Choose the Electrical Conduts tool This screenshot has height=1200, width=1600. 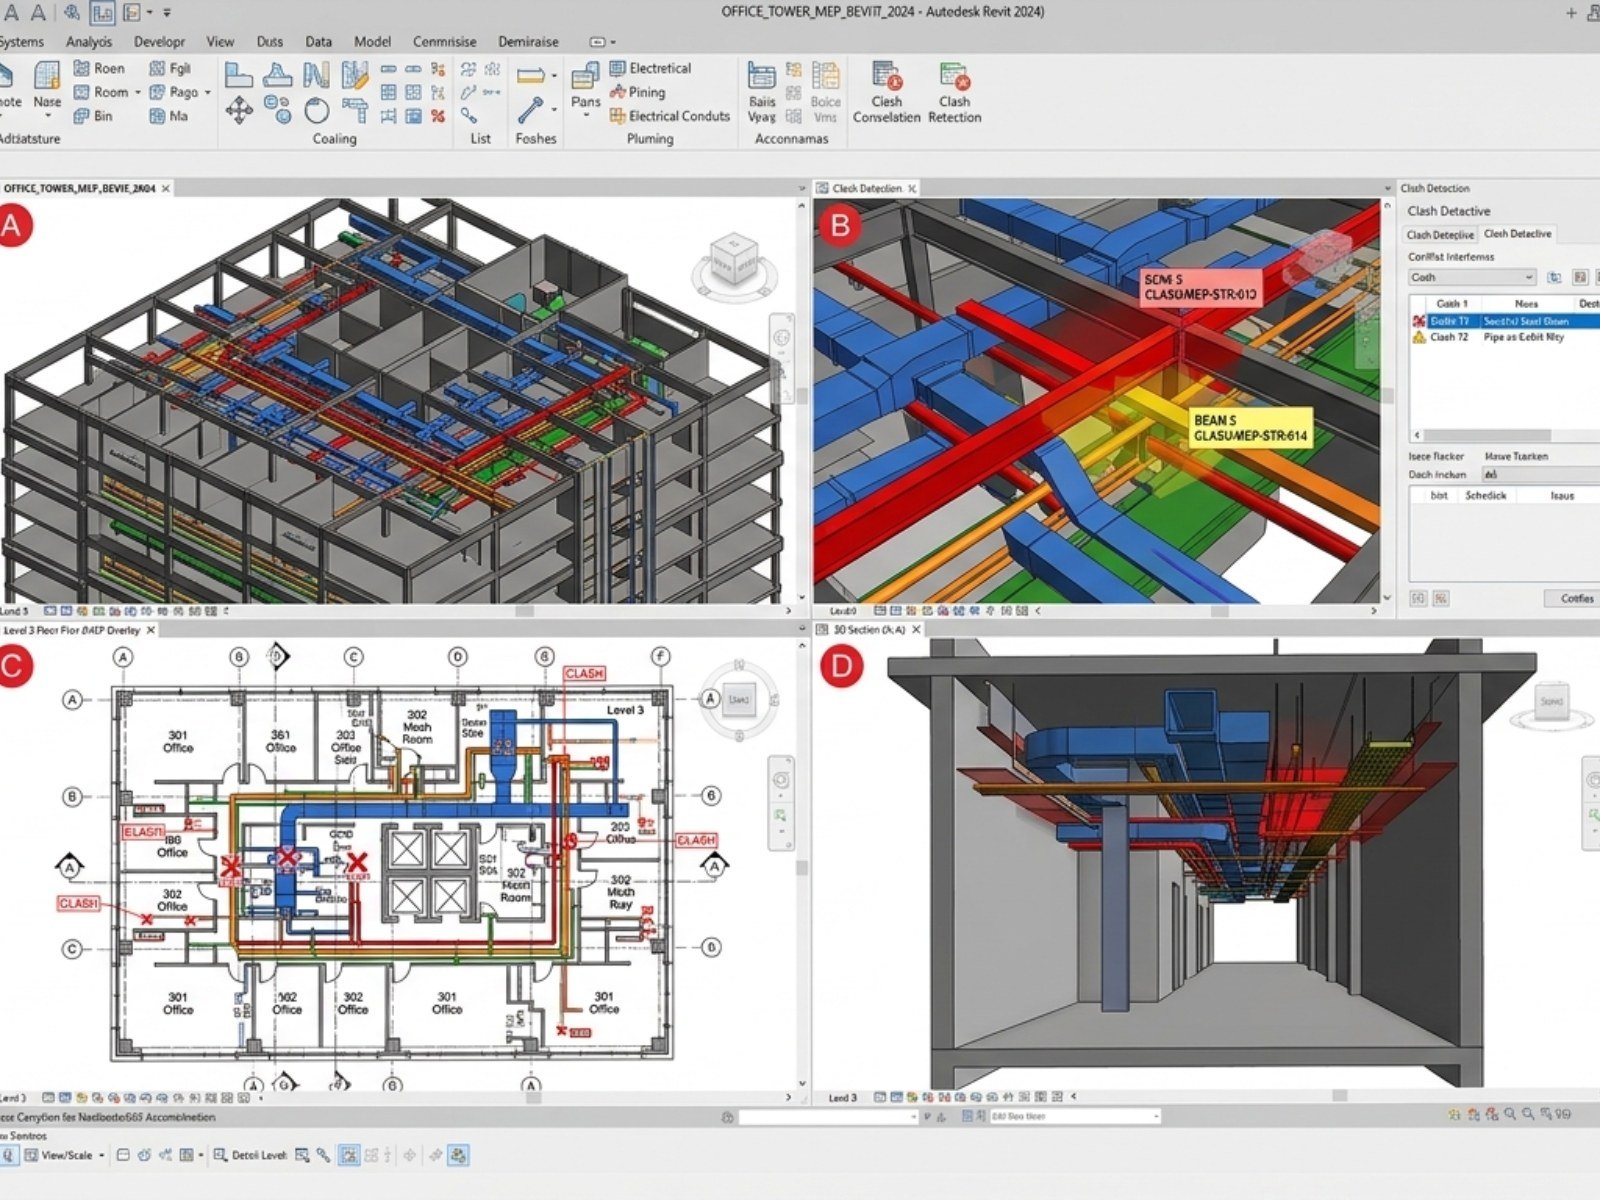point(670,116)
